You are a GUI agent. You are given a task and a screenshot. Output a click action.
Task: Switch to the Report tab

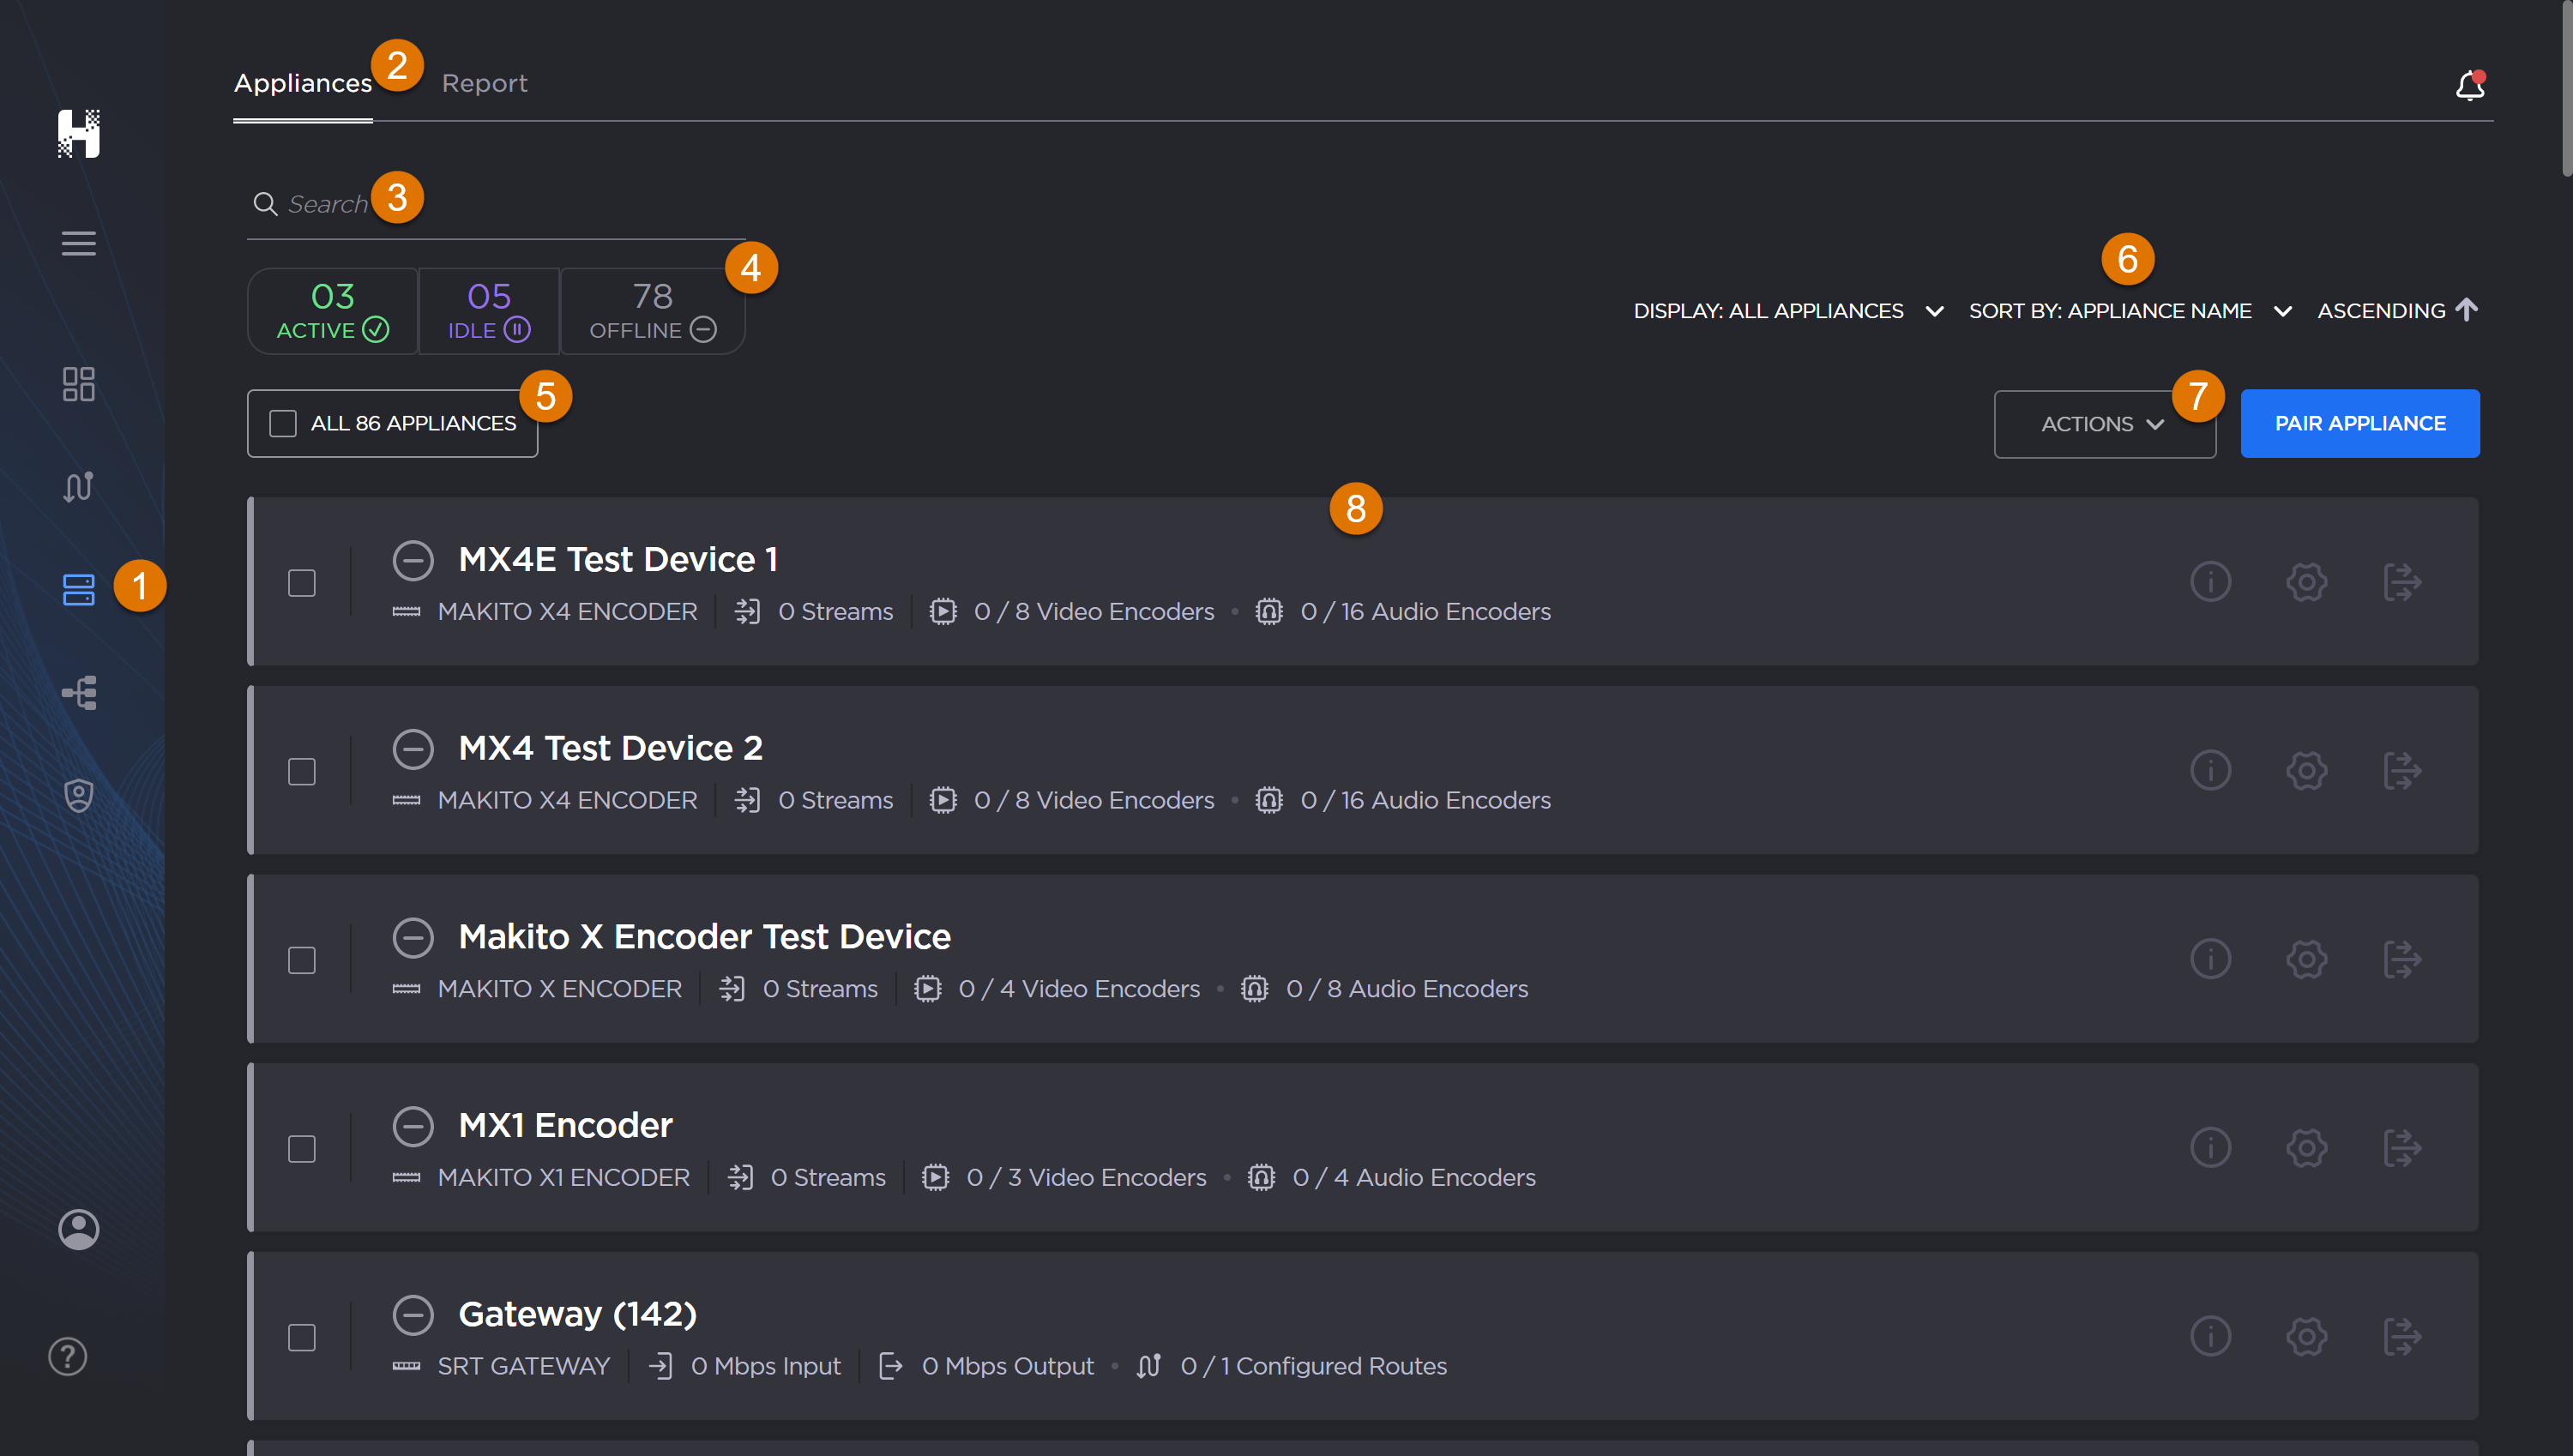(484, 83)
